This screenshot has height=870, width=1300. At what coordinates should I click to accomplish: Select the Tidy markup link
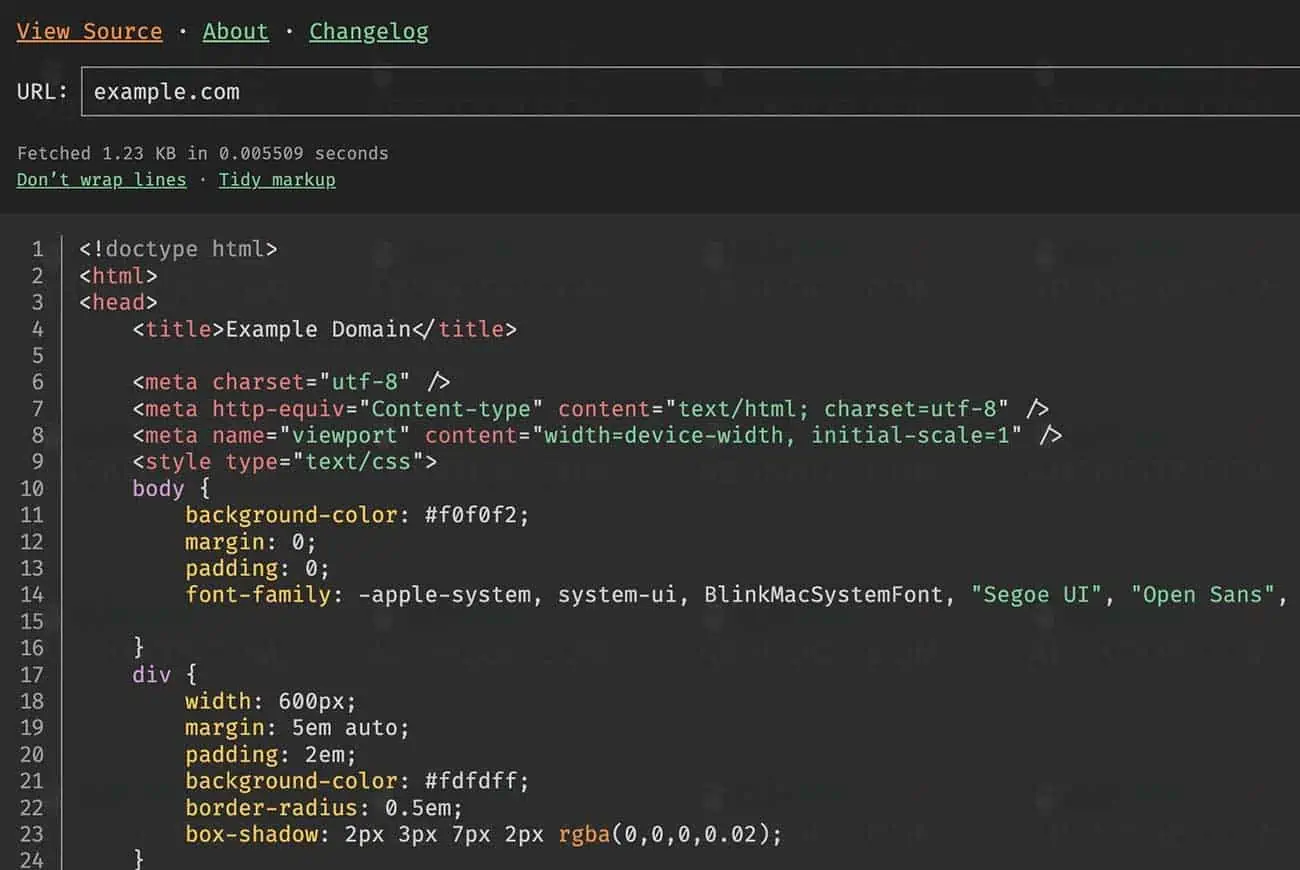click(277, 180)
